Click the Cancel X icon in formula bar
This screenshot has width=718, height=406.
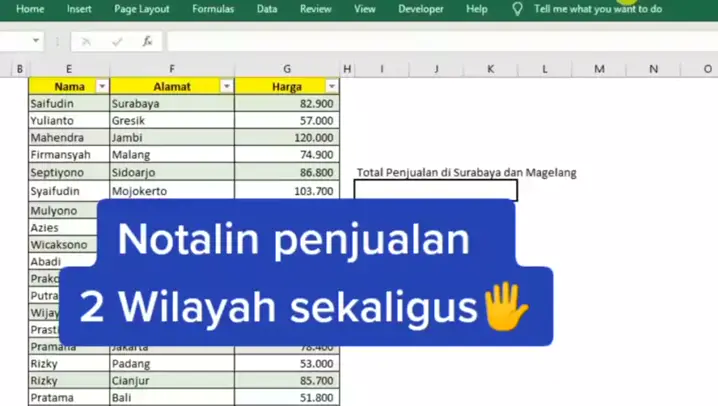86,41
